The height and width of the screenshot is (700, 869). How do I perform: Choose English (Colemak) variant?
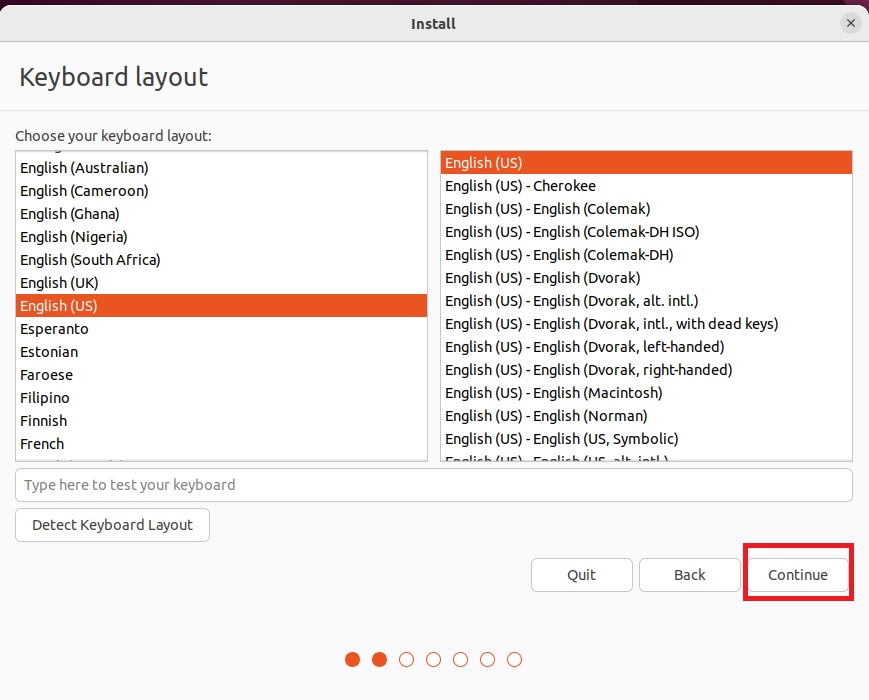click(x=547, y=209)
